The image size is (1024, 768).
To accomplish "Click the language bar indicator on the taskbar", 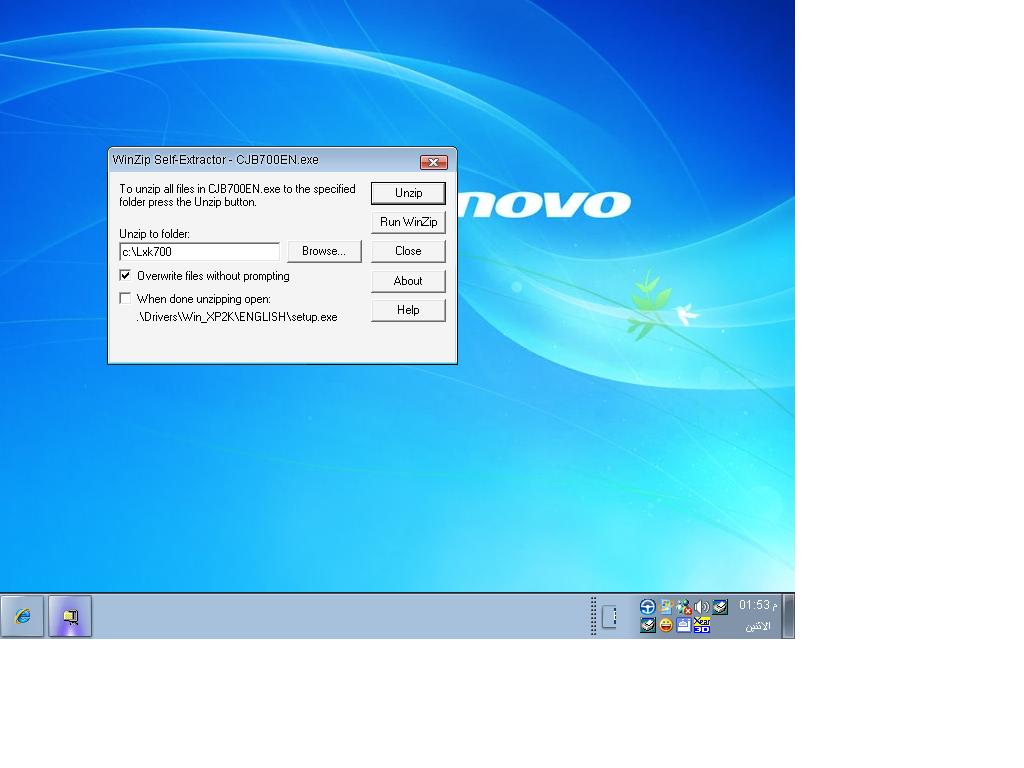I will [x=609, y=616].
